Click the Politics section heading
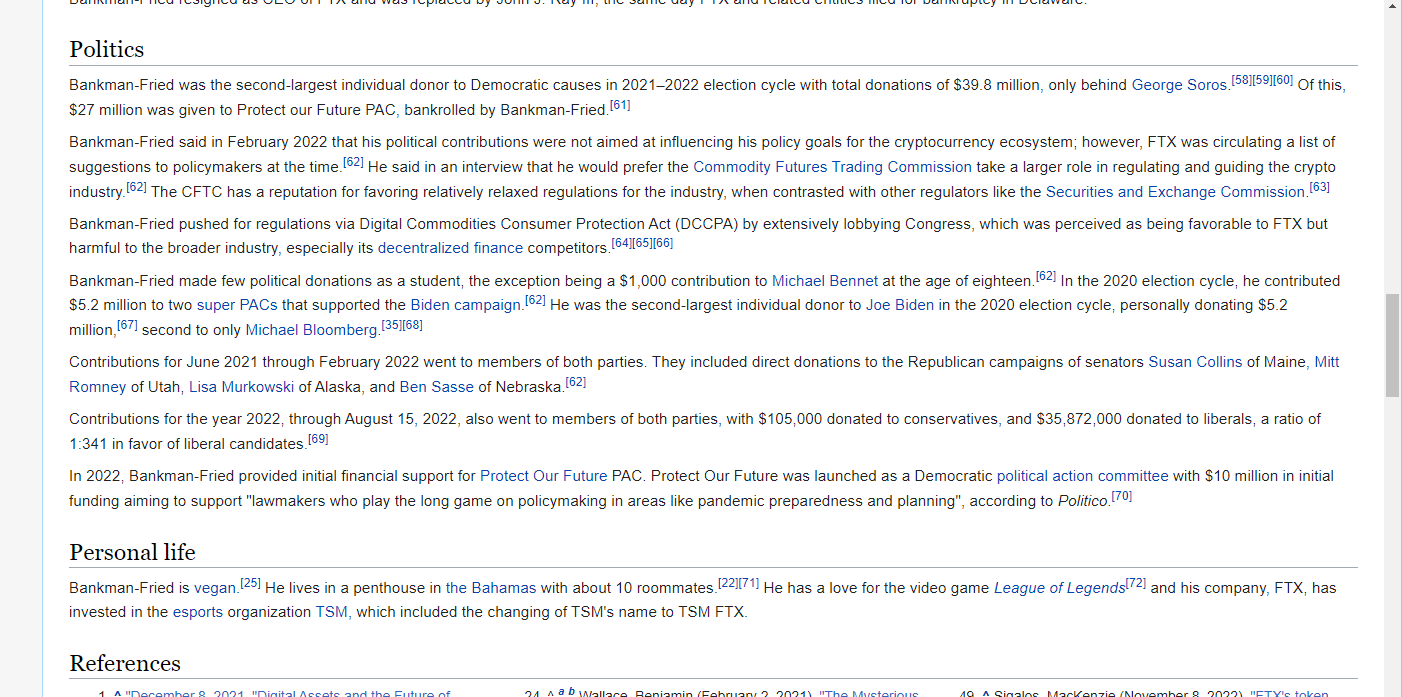1402x697 pixels. tap(107, 49)
